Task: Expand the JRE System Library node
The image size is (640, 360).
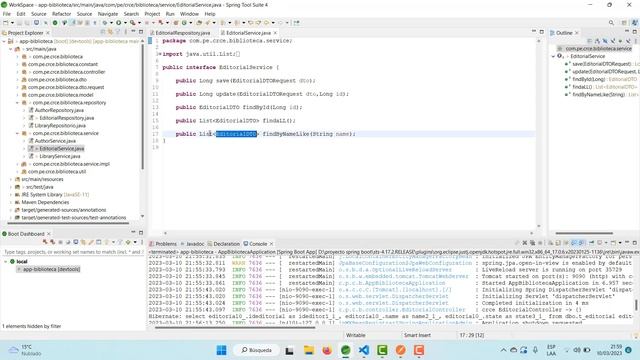Action: 11,195
